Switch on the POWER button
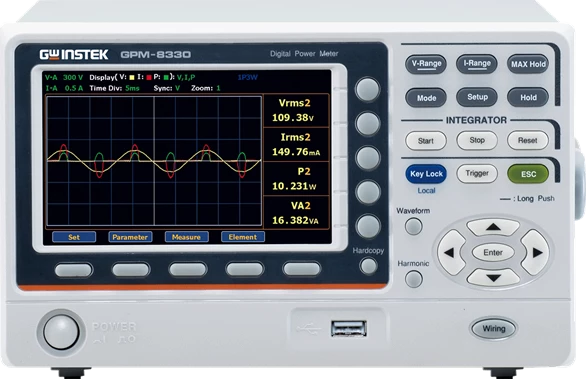Screen dimensions: 586x379 tap(61, 332)
